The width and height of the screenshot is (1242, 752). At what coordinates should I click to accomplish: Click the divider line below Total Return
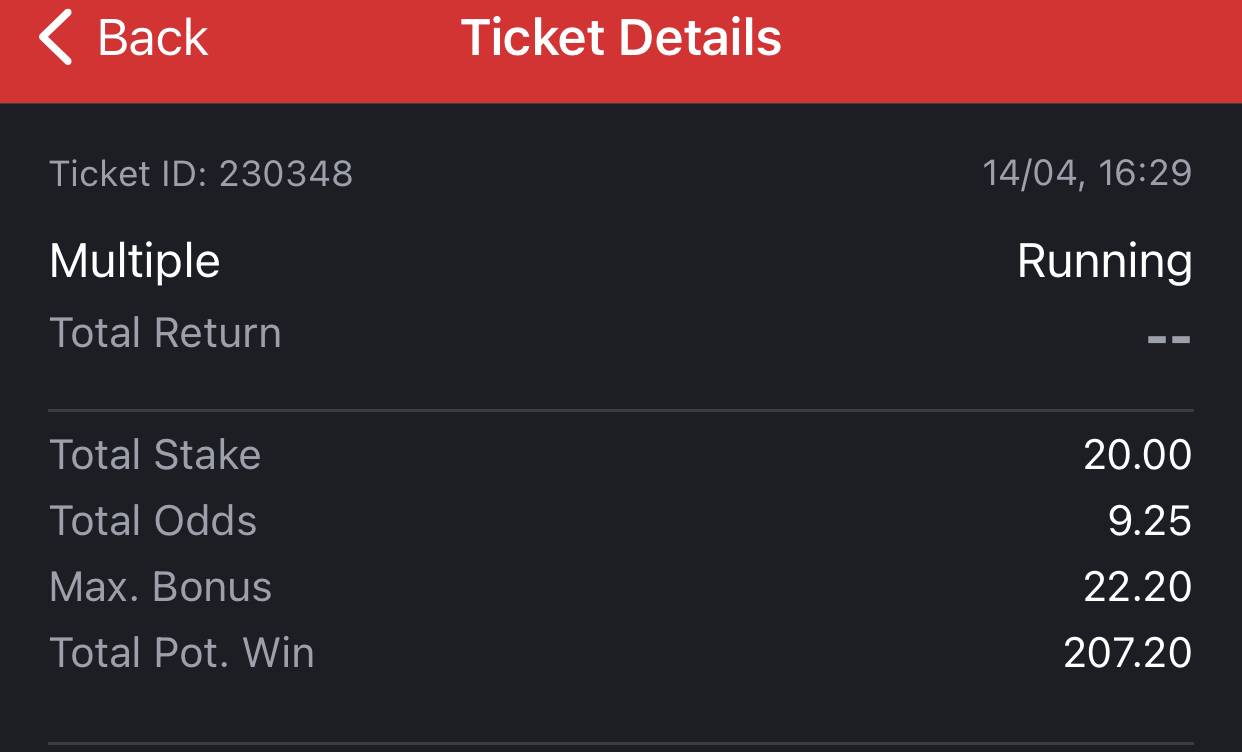pos(621,410)
